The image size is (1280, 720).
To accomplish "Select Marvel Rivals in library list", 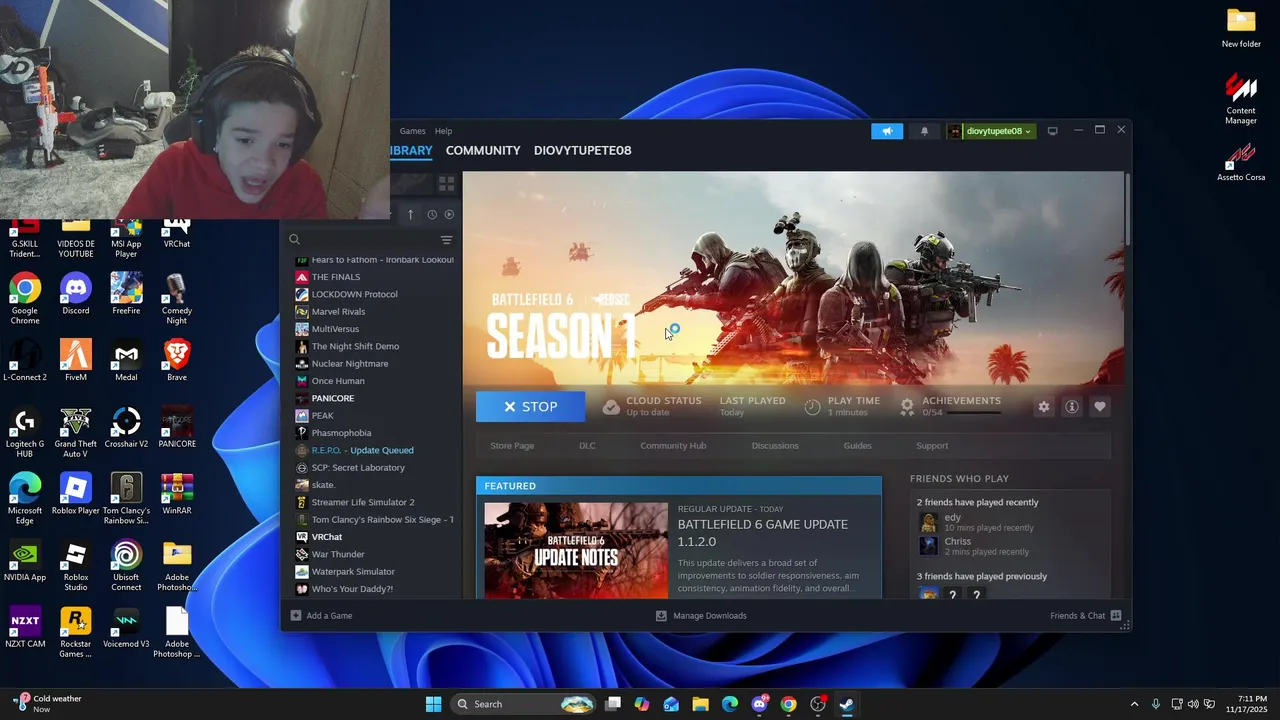I will click(x=338, y=312).
